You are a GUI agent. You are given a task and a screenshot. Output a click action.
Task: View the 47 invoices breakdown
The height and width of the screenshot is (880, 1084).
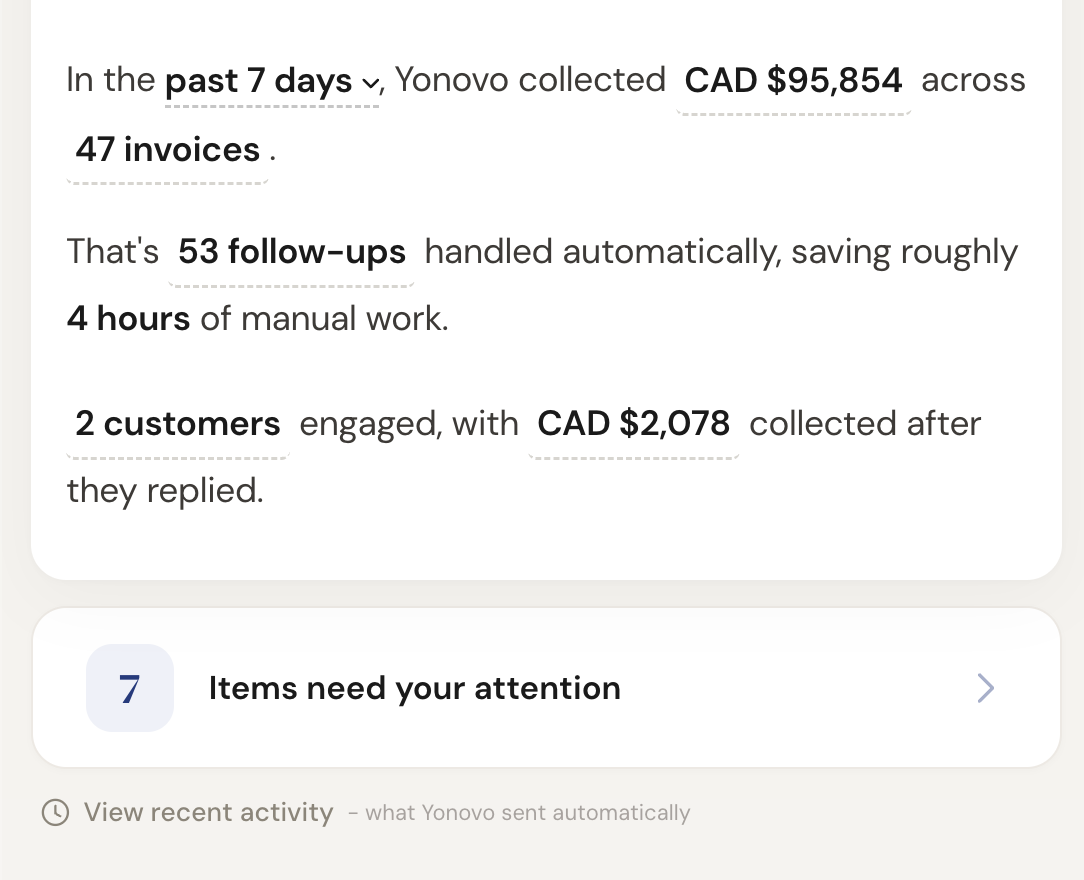[x=166, y=150]
